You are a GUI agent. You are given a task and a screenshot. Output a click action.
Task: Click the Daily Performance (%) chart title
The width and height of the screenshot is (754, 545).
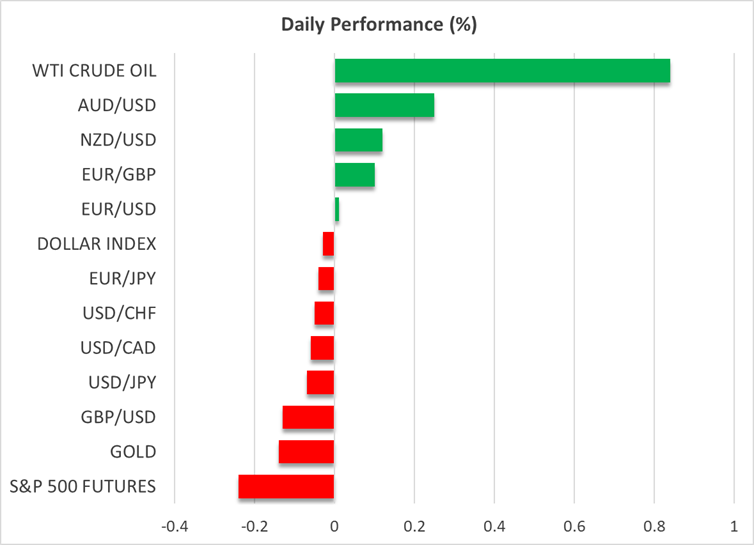(x=376, y=22)
